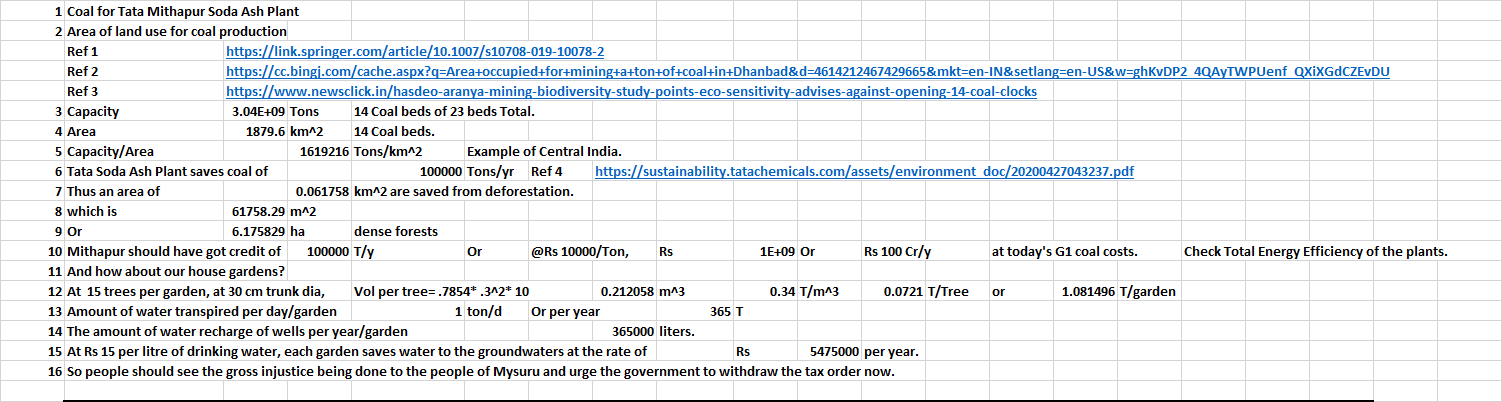Click the 'Rs 100 Cr/y' cell
The width and height of the screenshot is (1502, 402).
[897, 251]
